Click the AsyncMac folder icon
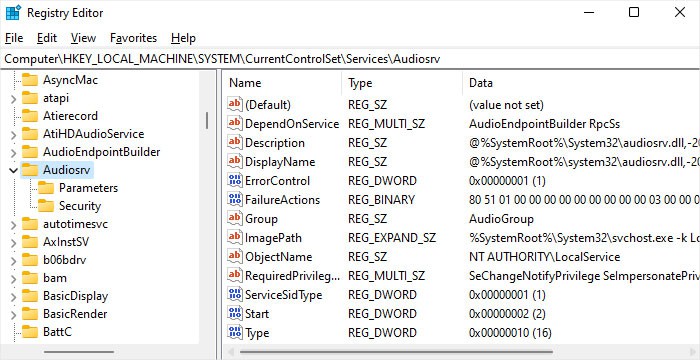Screen dimensions: 700x360 30,80
